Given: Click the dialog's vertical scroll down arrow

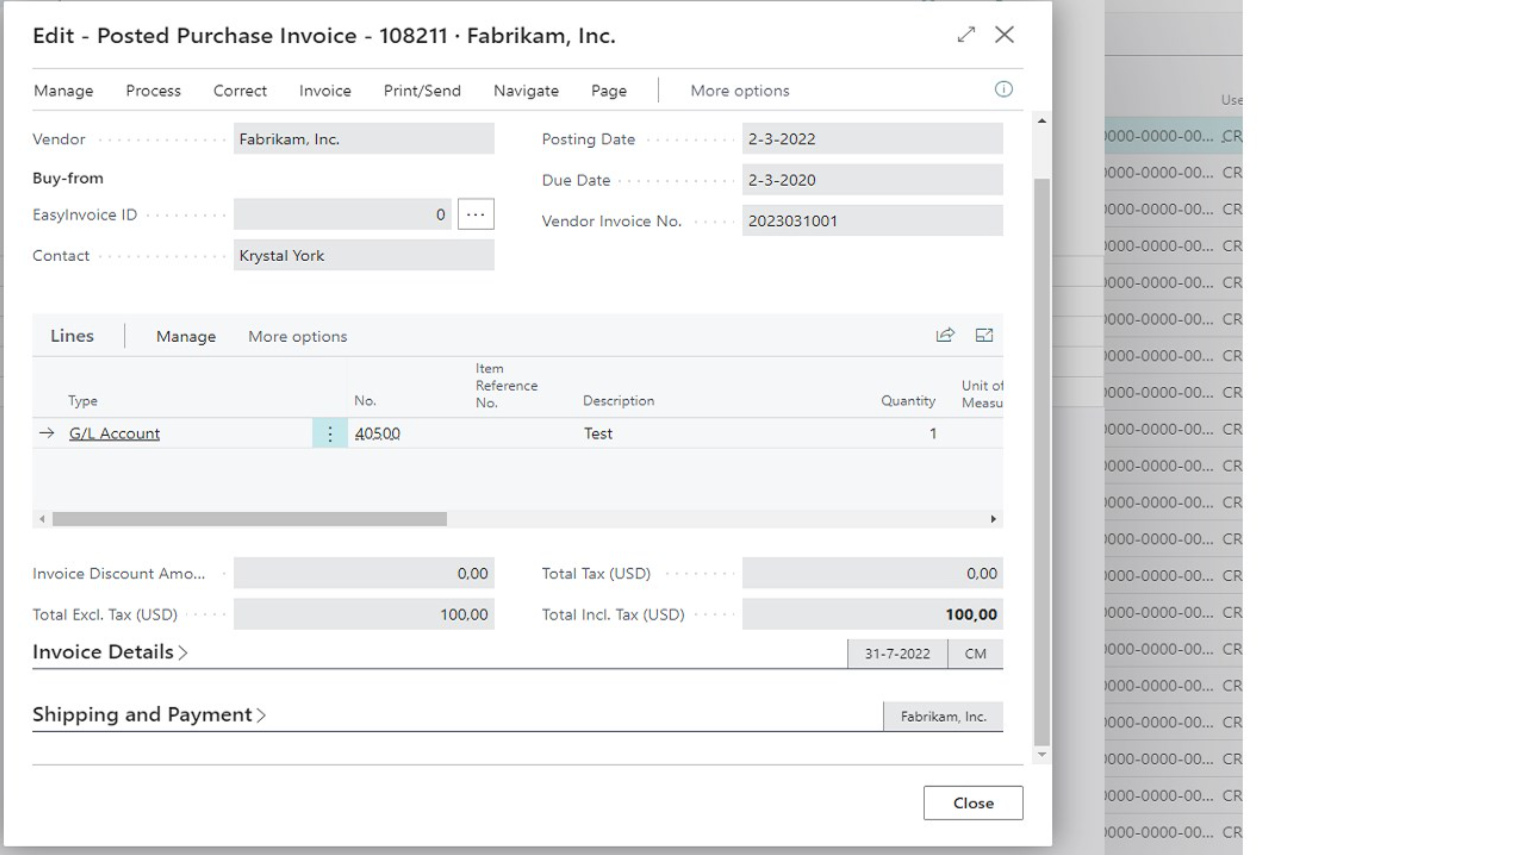Looking at the screenshot, I should coord(1042,755).
